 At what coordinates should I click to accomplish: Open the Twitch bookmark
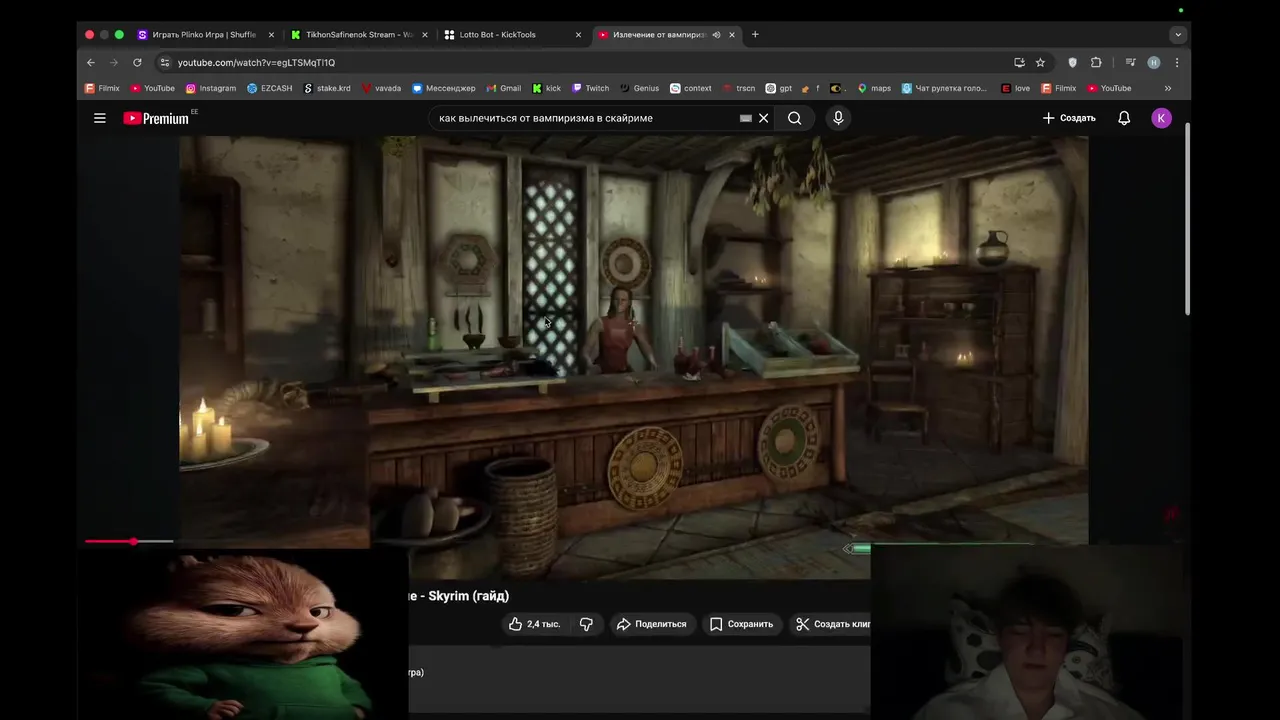[x=591, y=88]
